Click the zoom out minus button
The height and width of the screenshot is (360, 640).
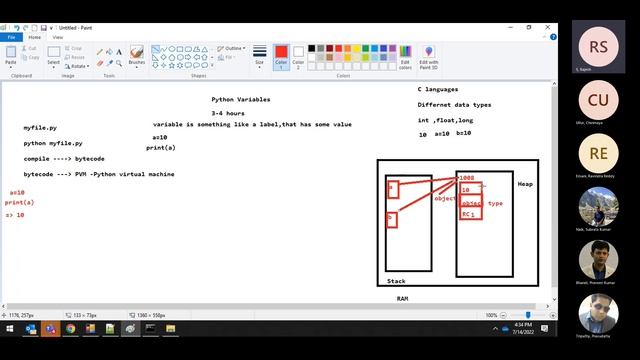click(x=503, y=315)
